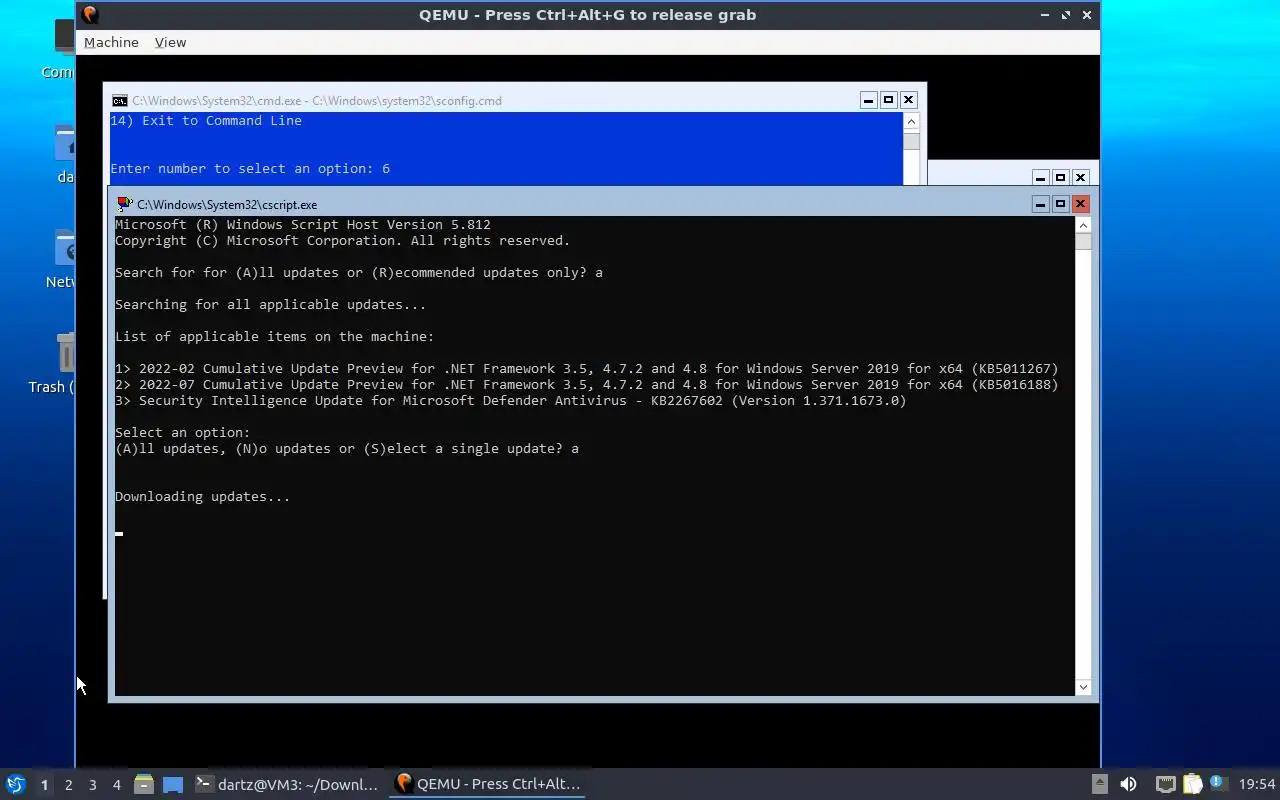Open the LXQt start menu bird icon
This screenshot has height=800, width=1280.
(16, 784)
